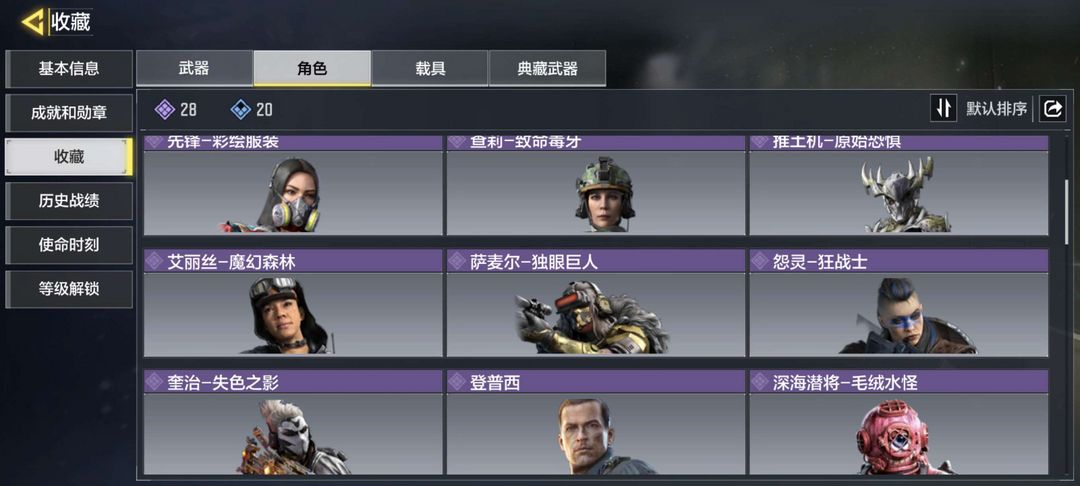Click the purple epic rarity counter icon
The height and width of the screenshot is (486, 1080).
click(x=165, y=109)
